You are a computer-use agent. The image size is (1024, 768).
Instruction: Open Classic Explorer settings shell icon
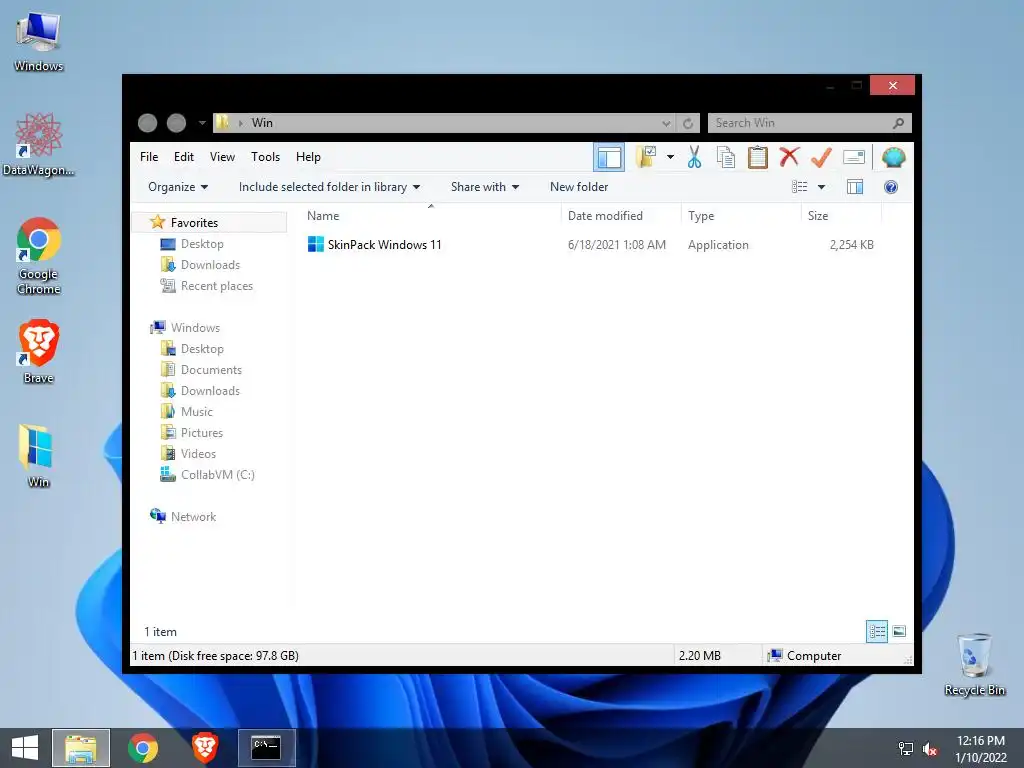coord(893,157)
